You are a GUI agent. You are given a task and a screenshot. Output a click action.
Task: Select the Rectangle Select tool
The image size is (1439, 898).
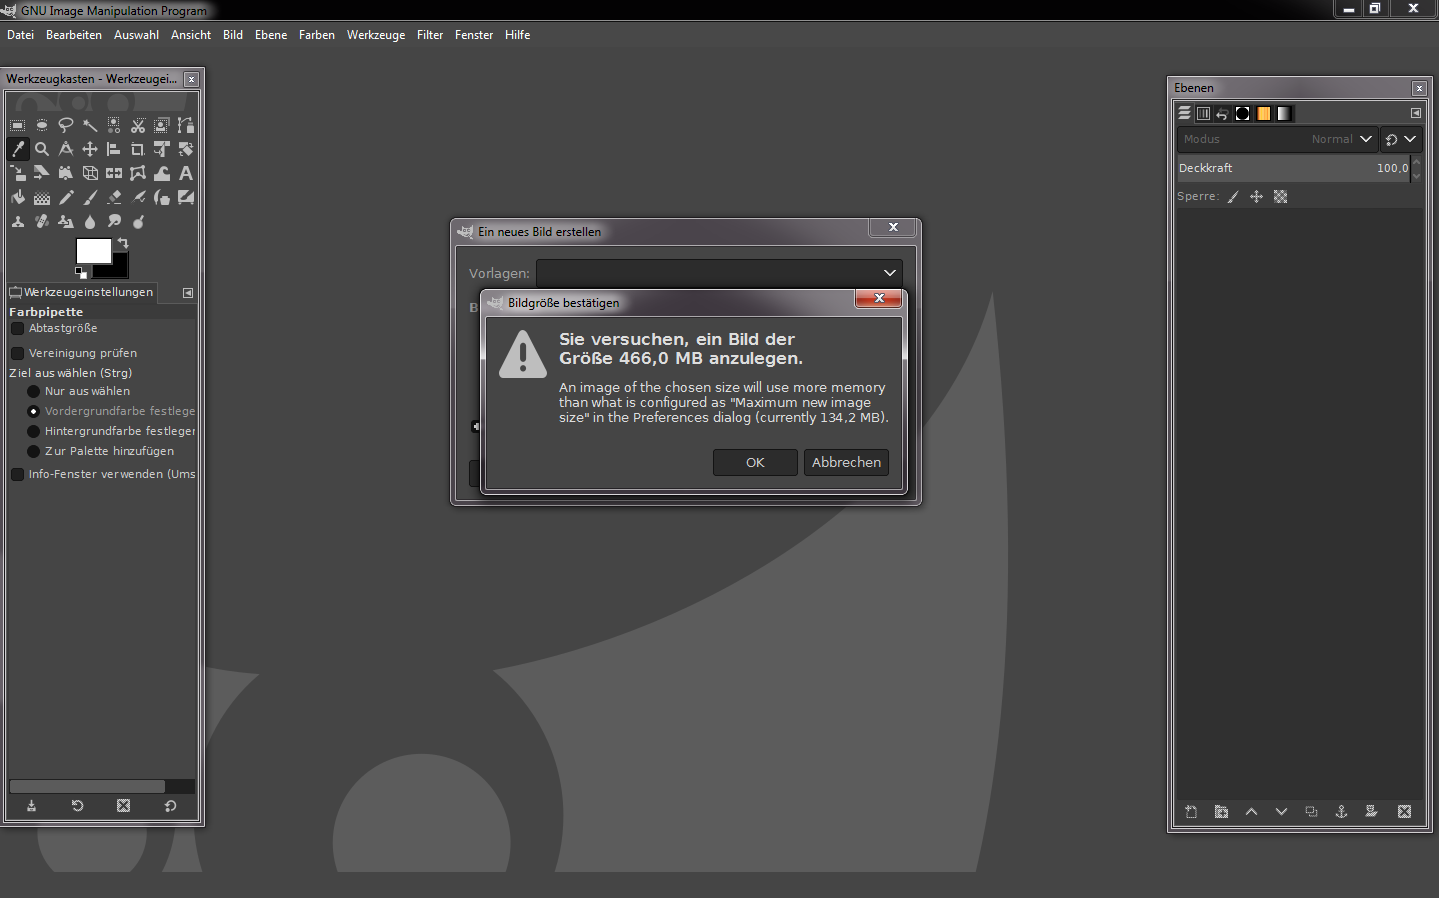click(18, 125)
